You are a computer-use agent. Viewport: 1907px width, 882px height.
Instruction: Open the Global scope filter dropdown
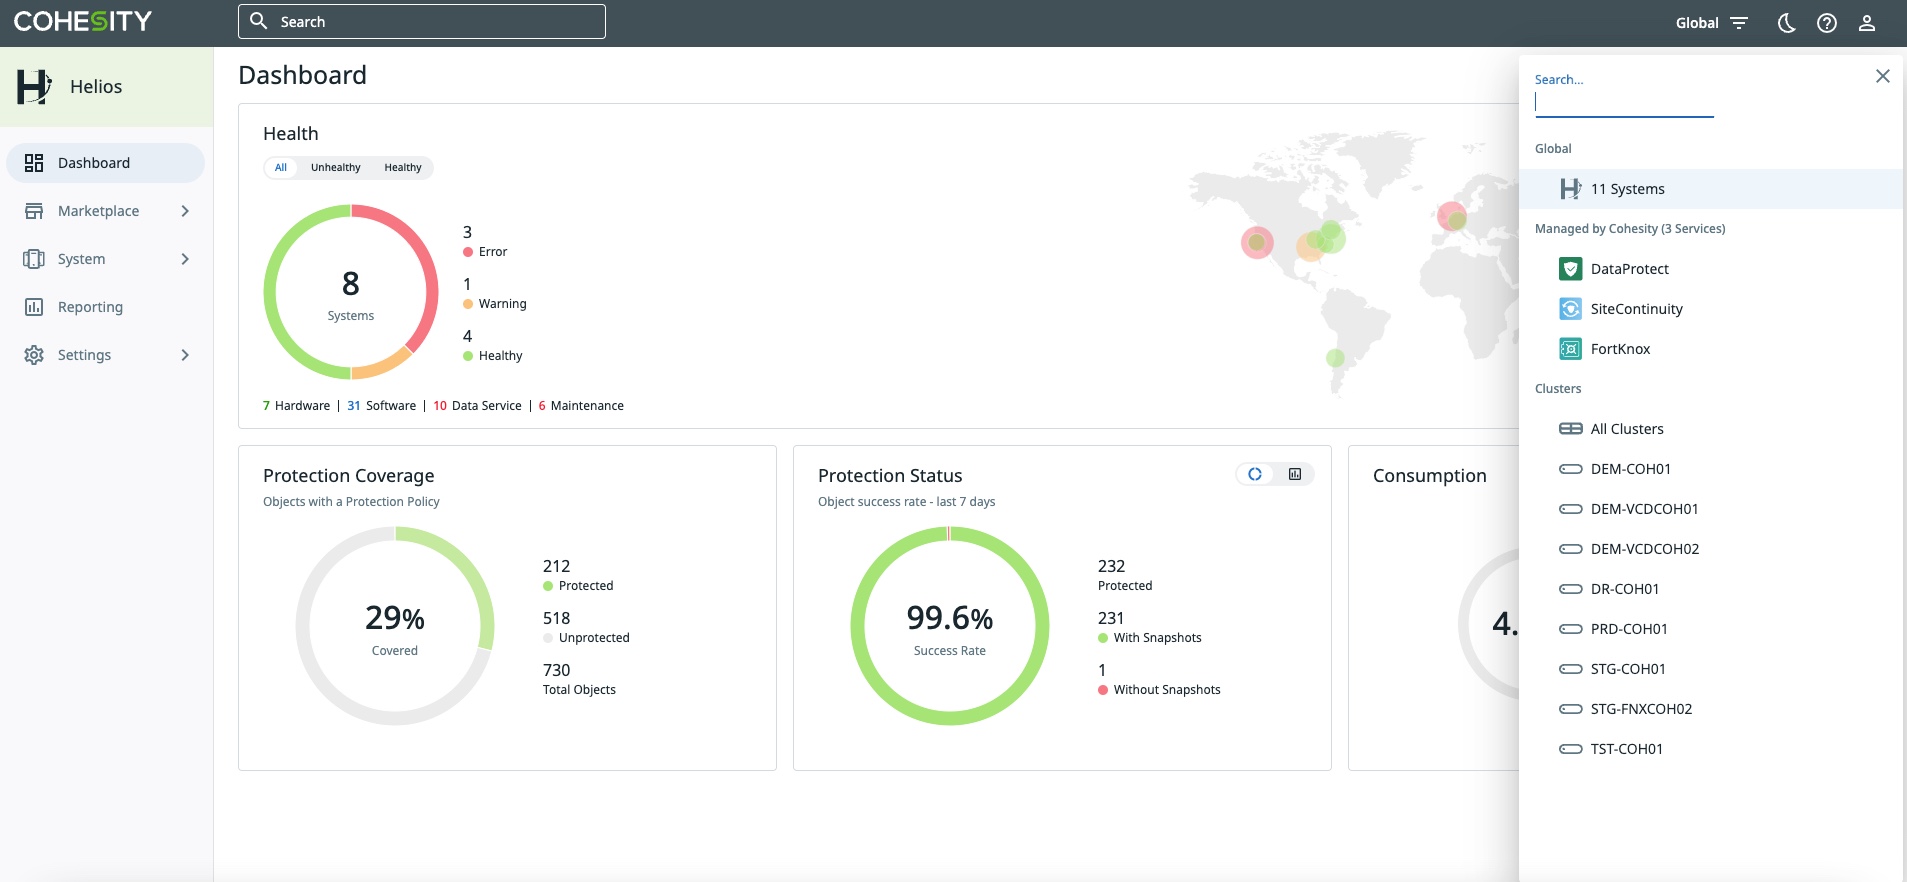click(1712, 23)
